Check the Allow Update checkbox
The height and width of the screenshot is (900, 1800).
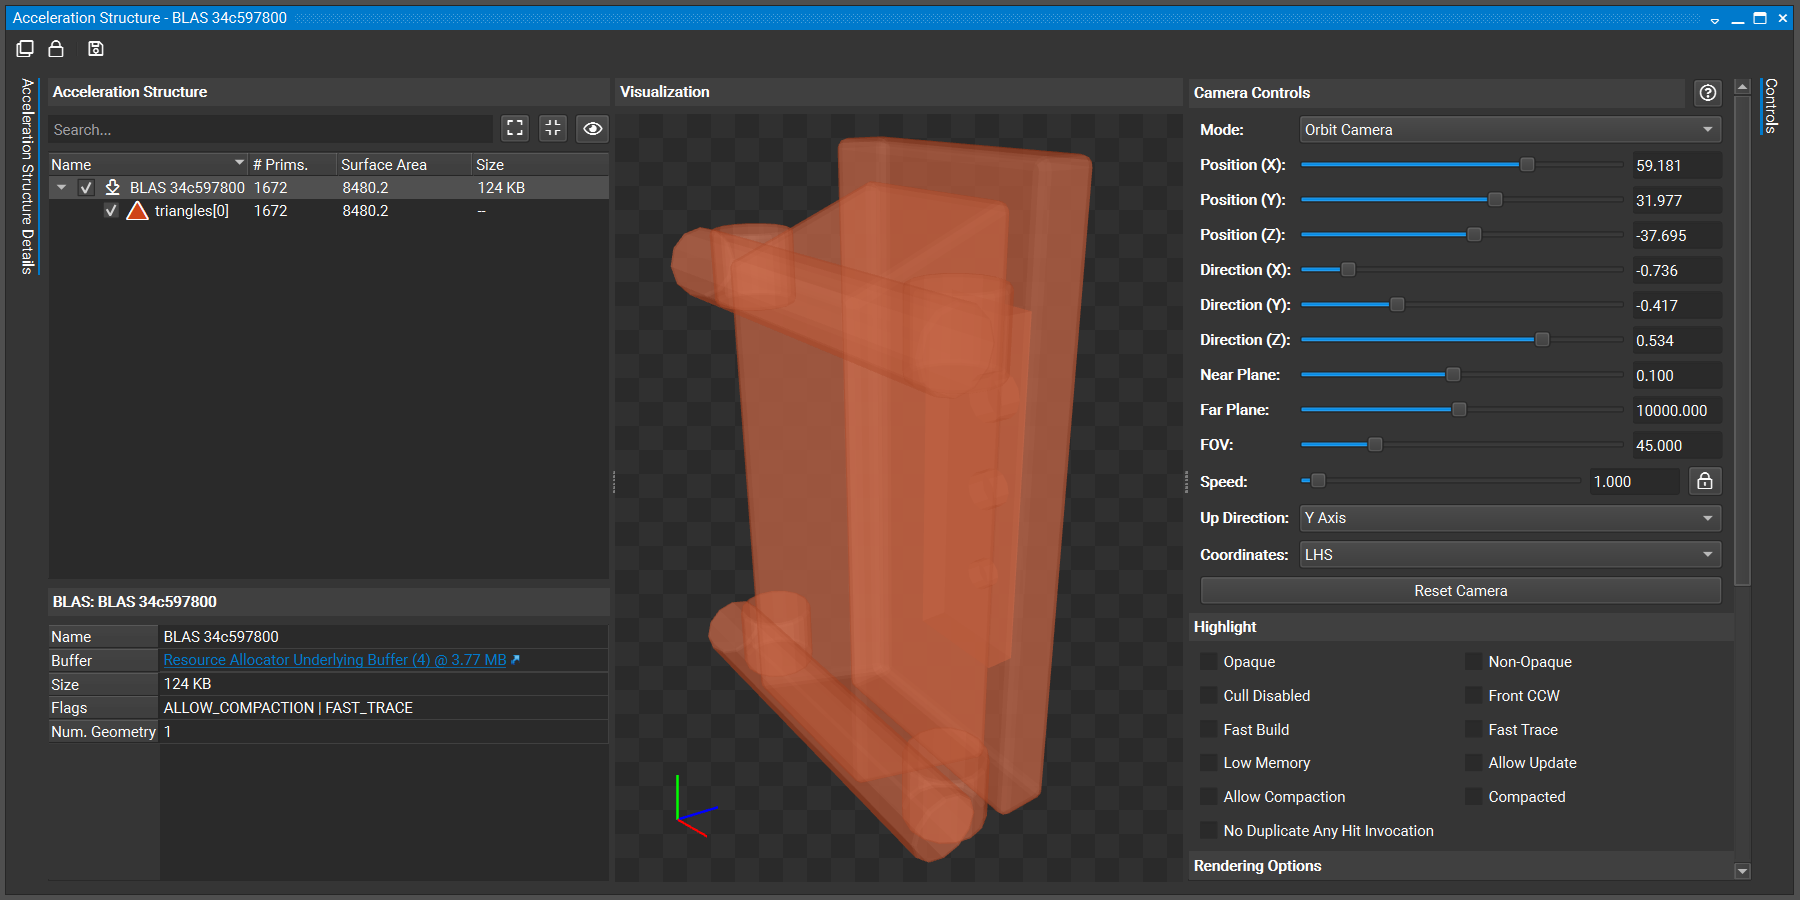pos(1474,762)
